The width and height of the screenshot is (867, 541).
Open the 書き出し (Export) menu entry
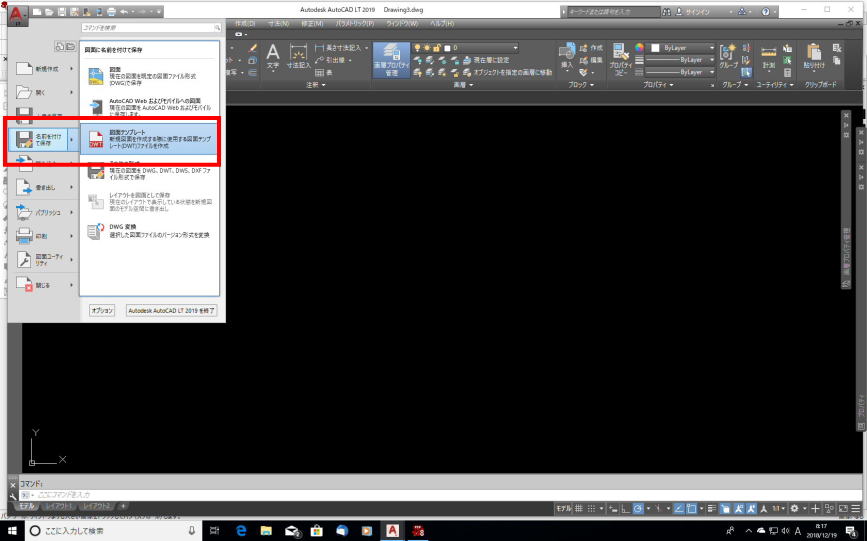[44, 188]
